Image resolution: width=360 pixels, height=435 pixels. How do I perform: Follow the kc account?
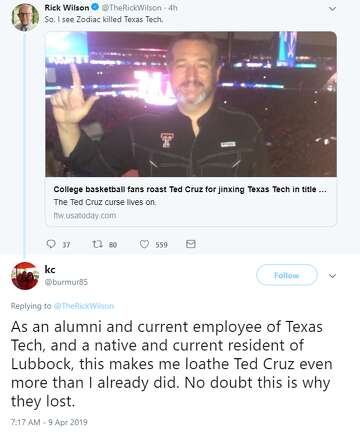pyautogui.click(x=286, y=275)
